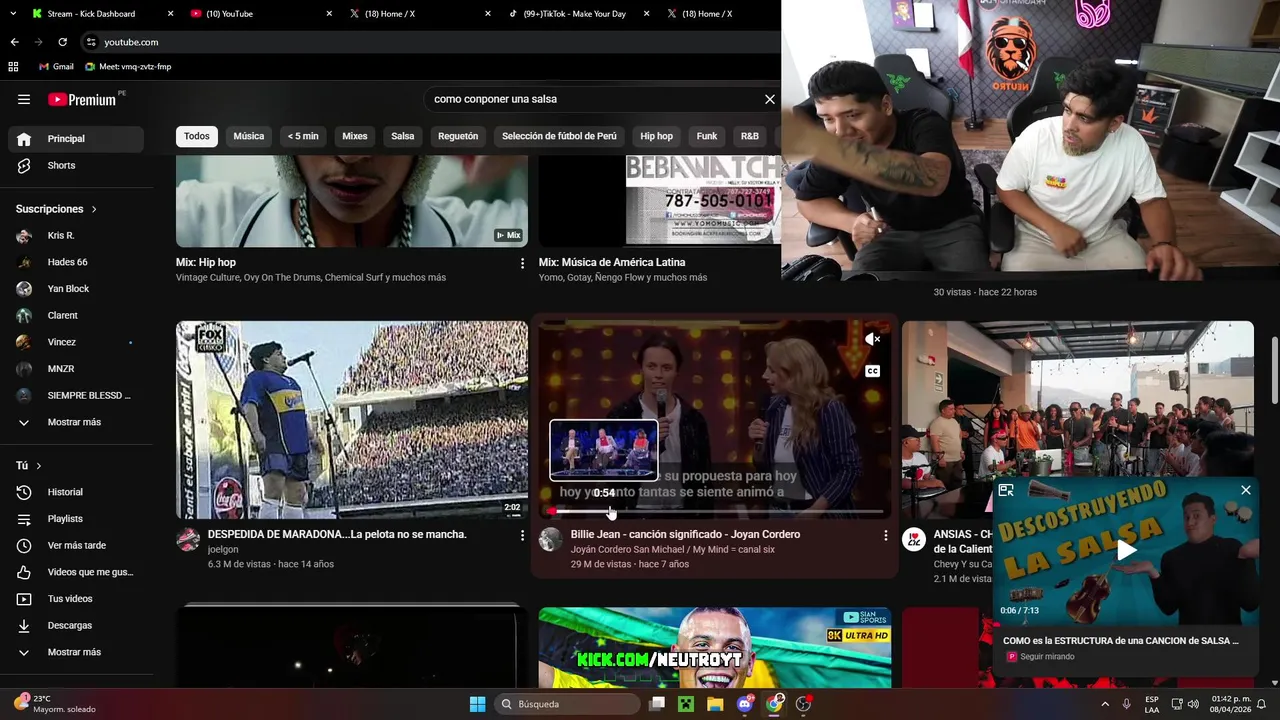Expand the Tú section arrow
Image resolution: width=1280 pixels, height=720 pixels.
pyautogui.click(x=39, y=466)
